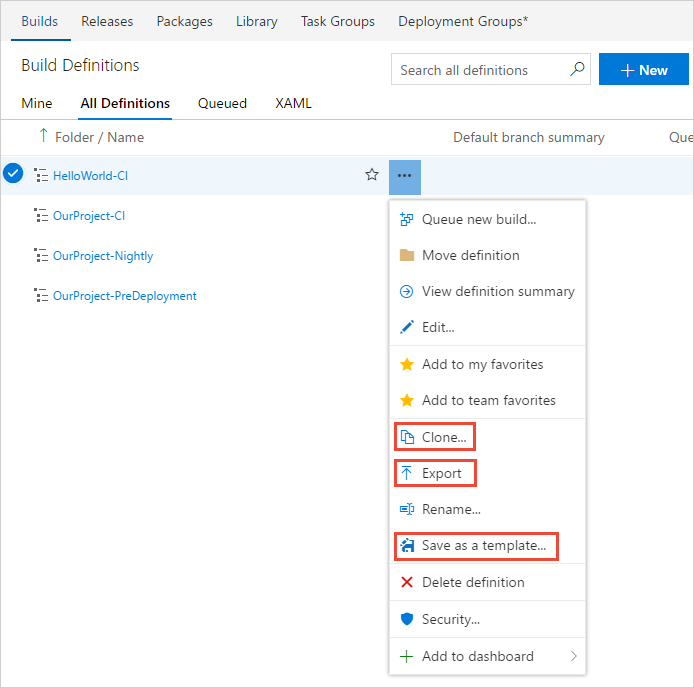
Task: Focus the Search all definitions field
Action: [480, 70]
